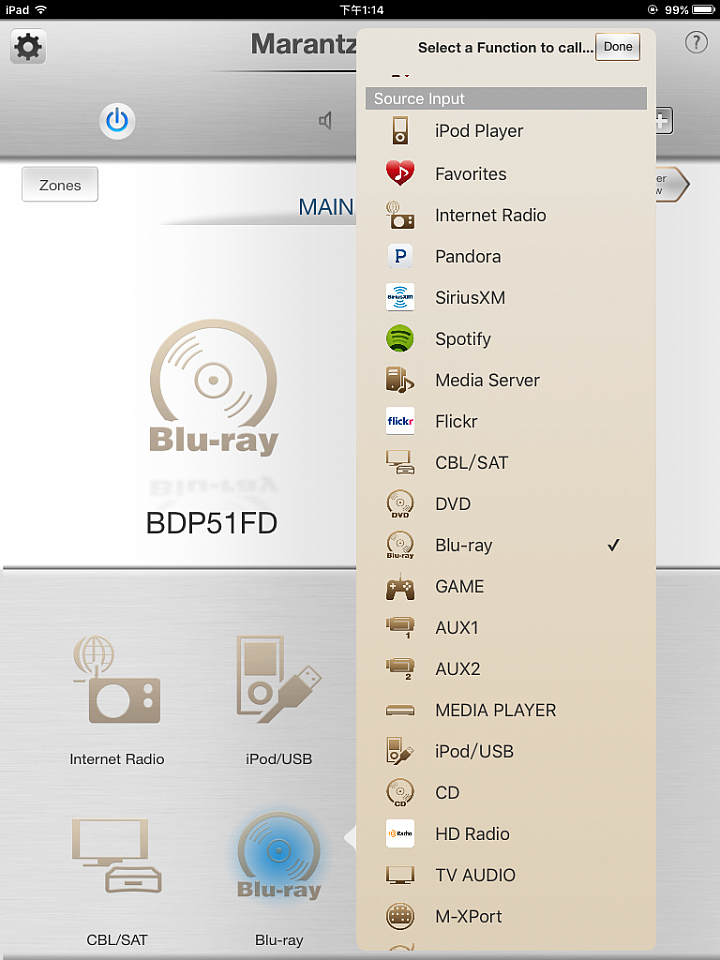This screenshot has width=720, height=960.
Task: Pick the M-XPort icon
Action: click(400, 916)
